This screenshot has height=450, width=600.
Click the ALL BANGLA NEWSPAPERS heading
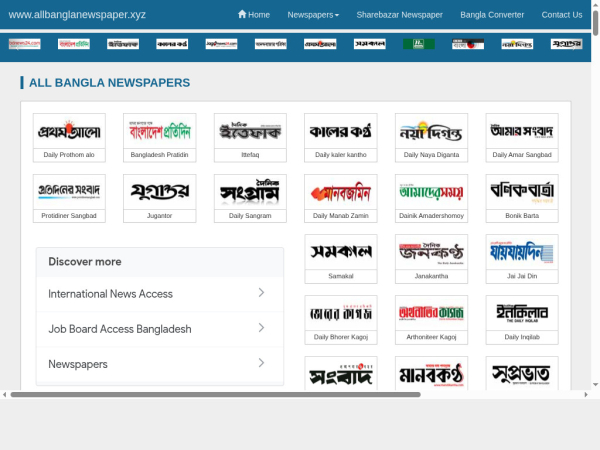click(109, 83)
